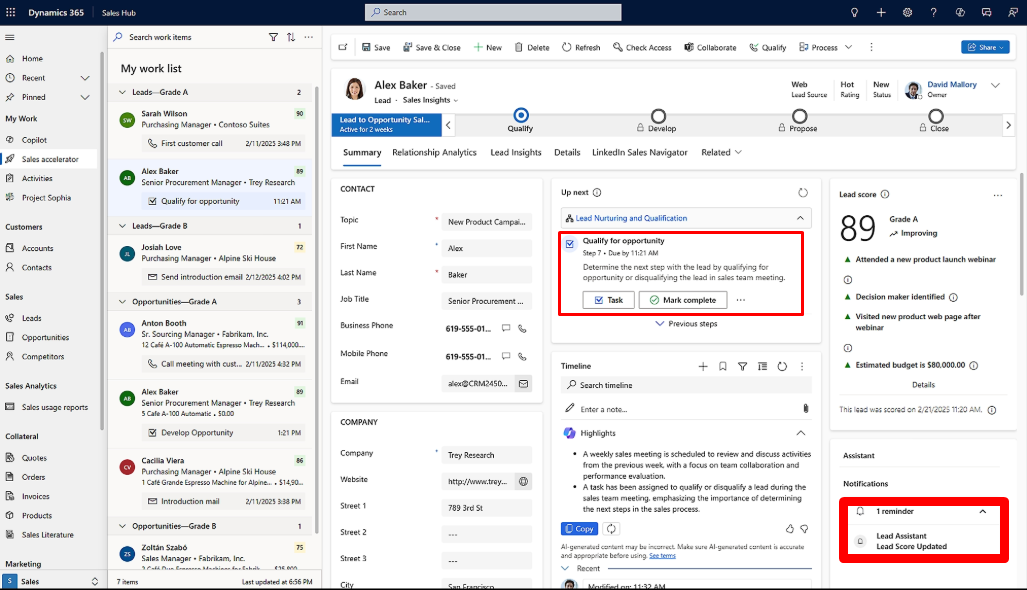Open the Lead Nurturing and Qualification link

pos(631,218)
